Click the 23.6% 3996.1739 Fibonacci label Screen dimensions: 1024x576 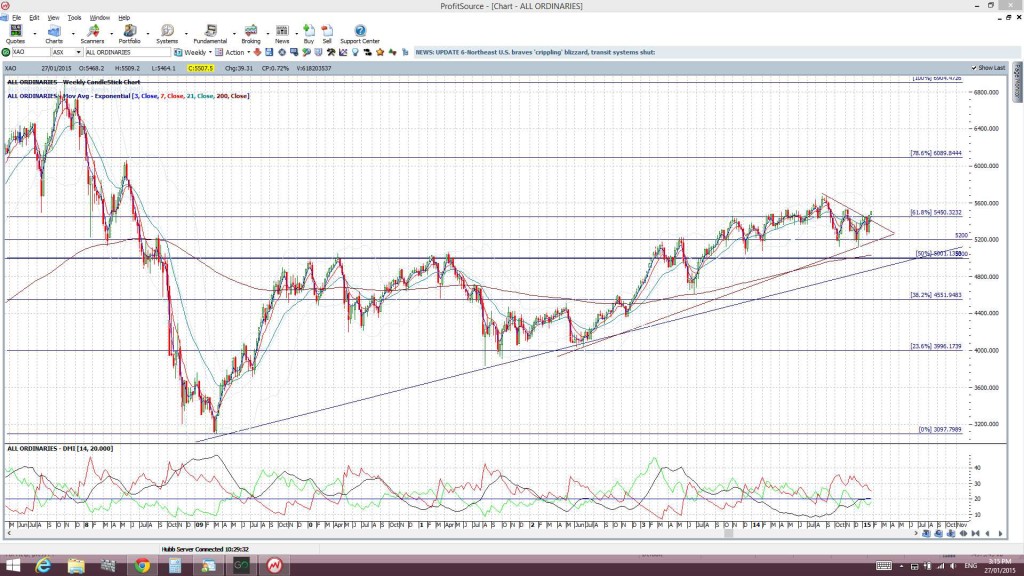tap(936, 346)
